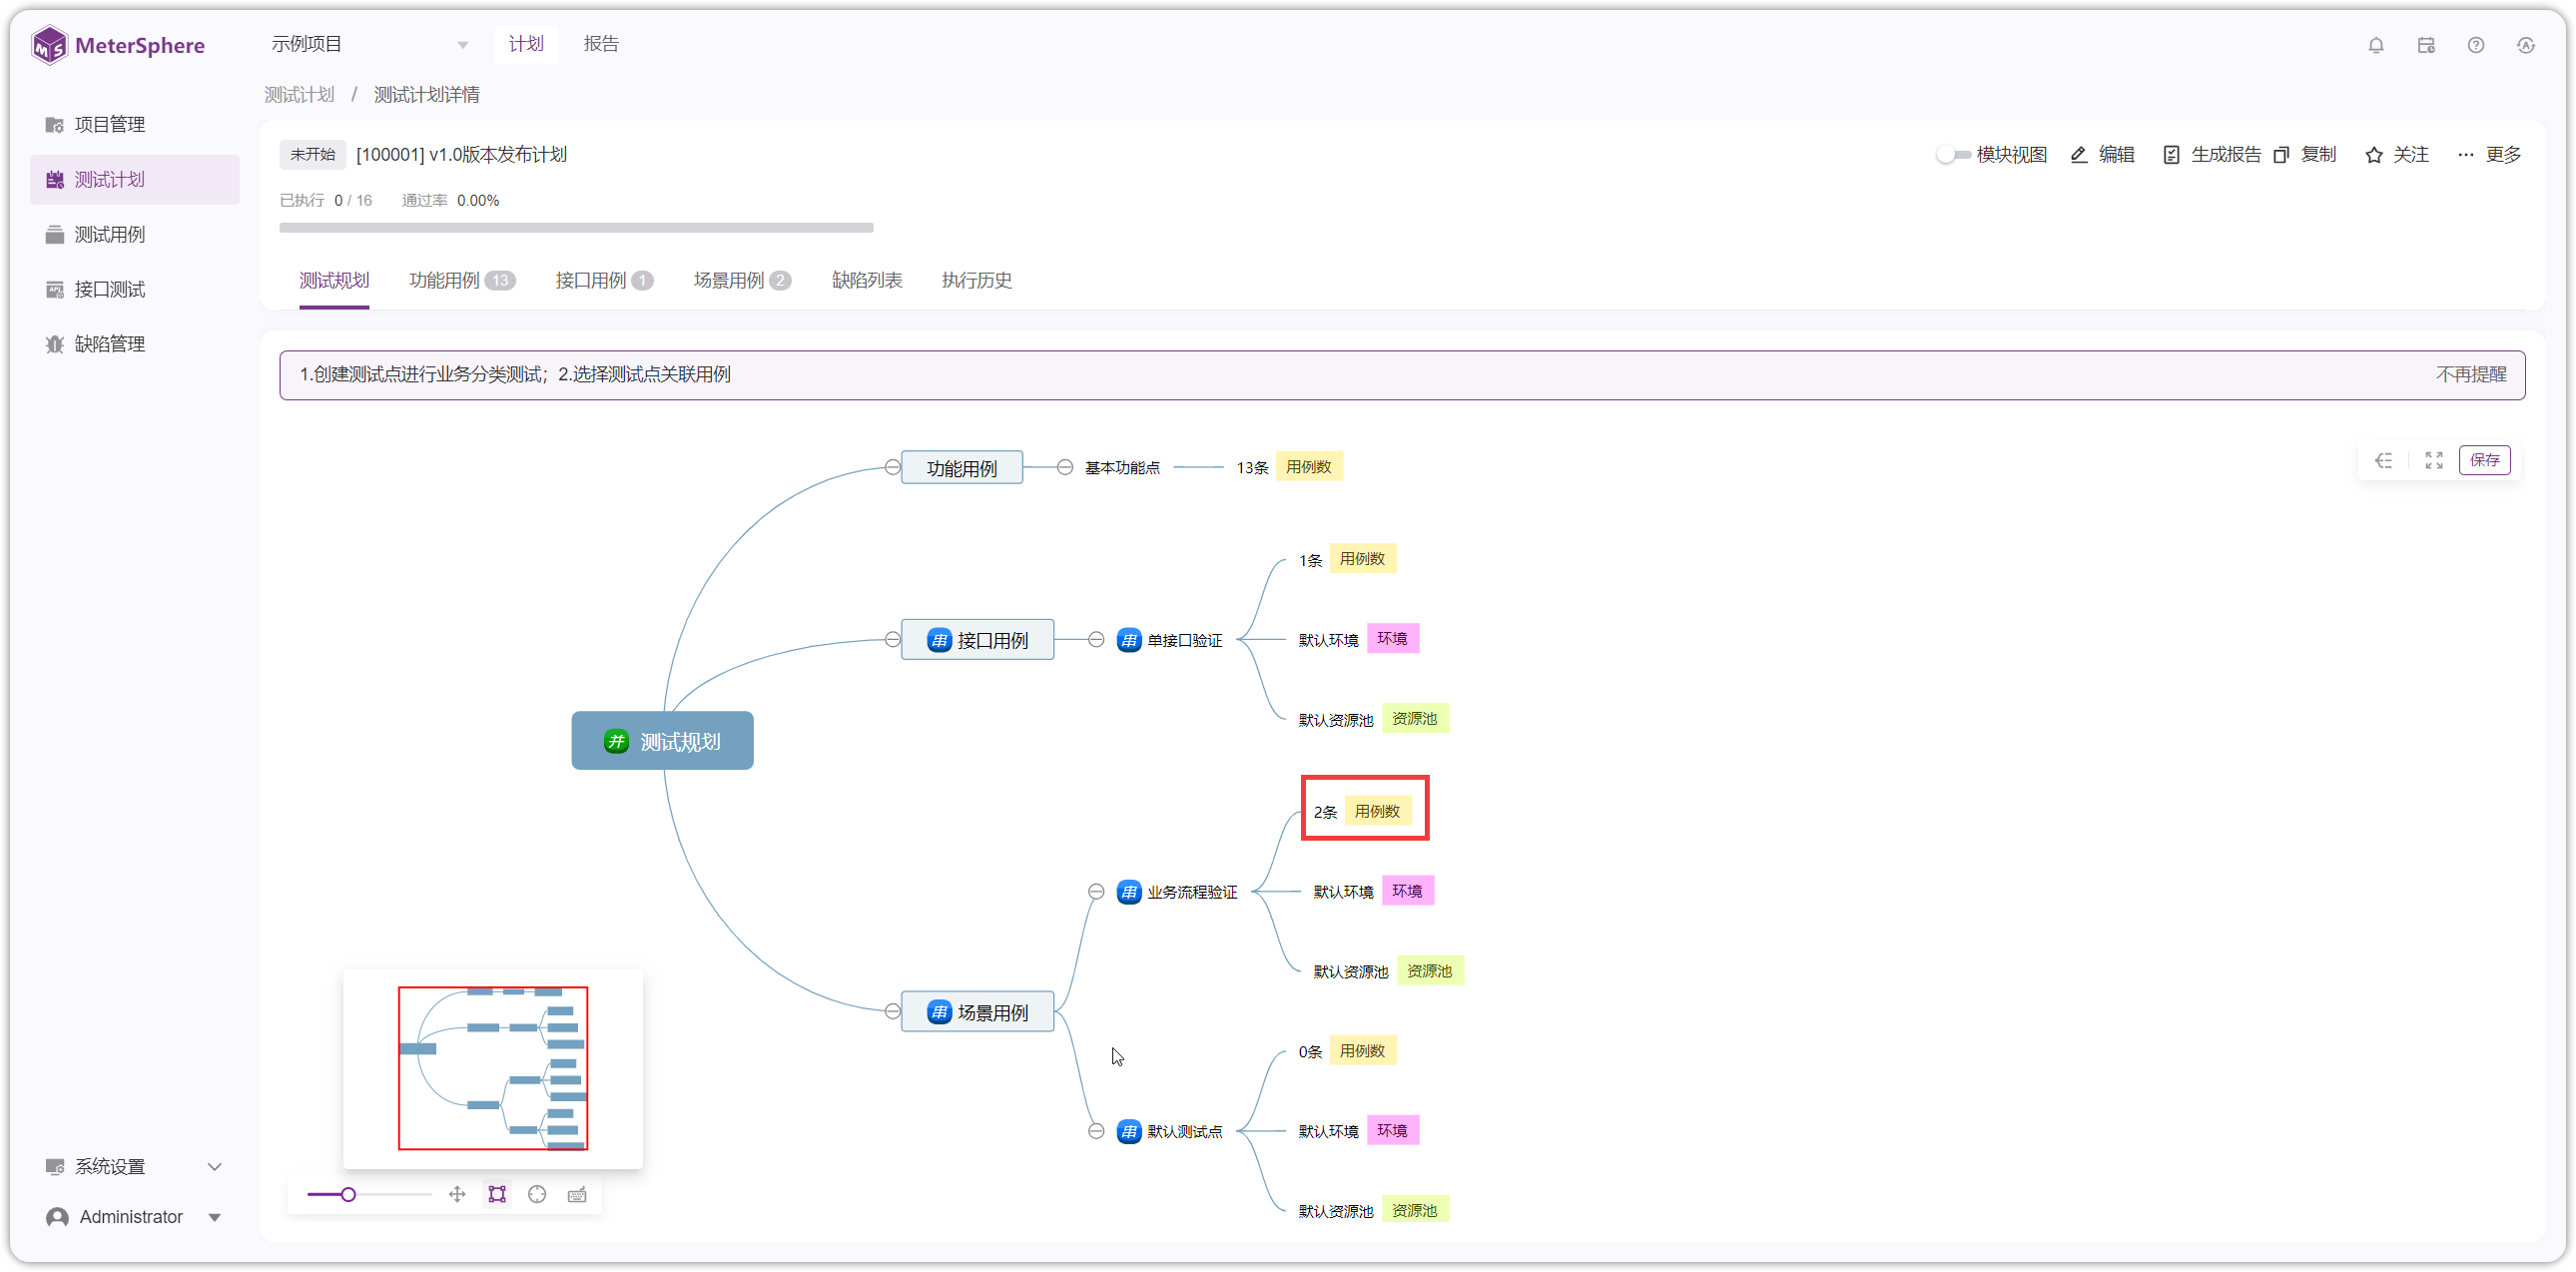Screen dimensions: 2576x1272
Task: Dismiss the tip via 不再提醒
Action: pos(2470,374)
